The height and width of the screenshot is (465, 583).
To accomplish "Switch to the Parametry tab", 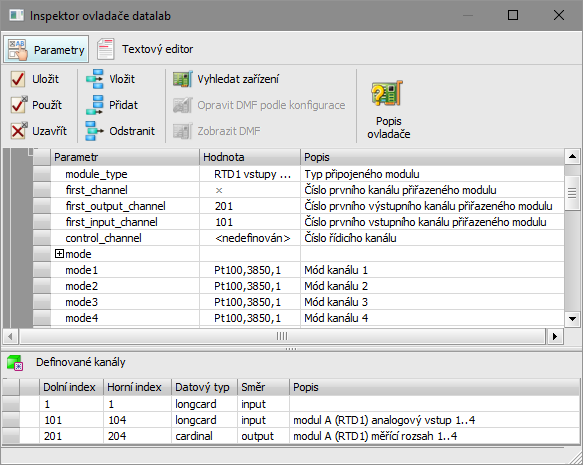I will tap(46, 49).
